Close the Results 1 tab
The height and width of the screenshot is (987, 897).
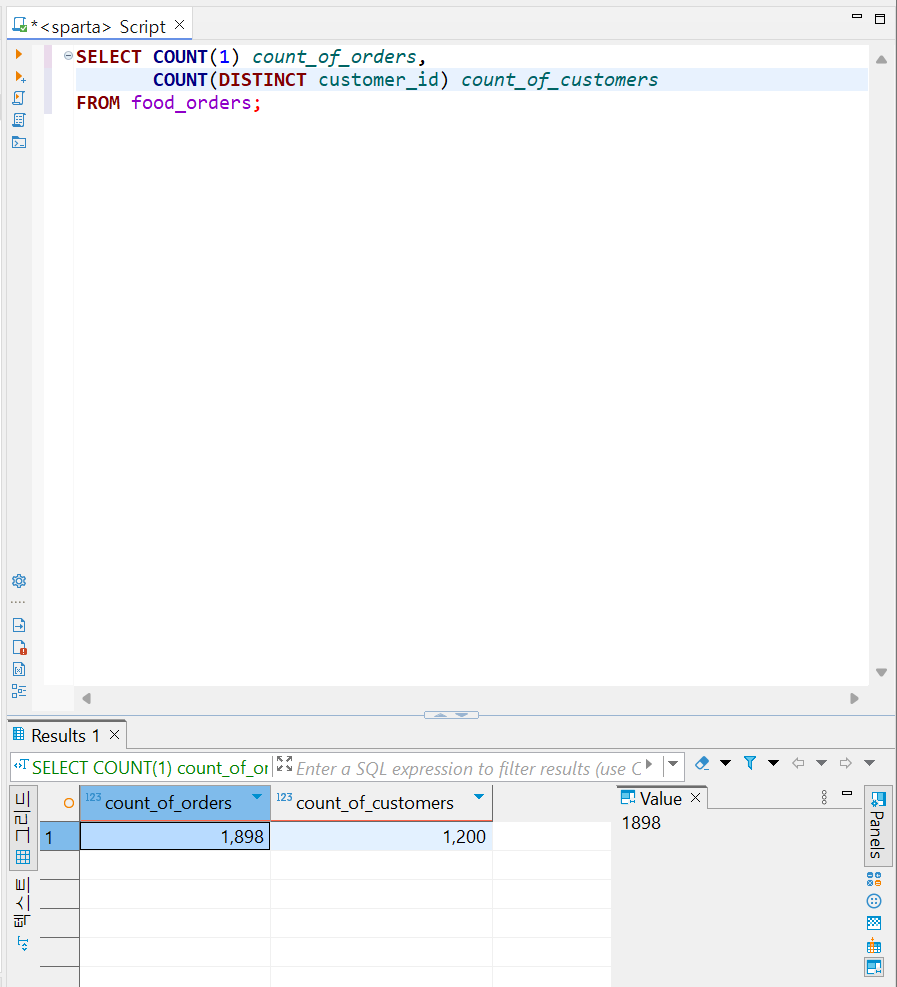tap(115, 735)
